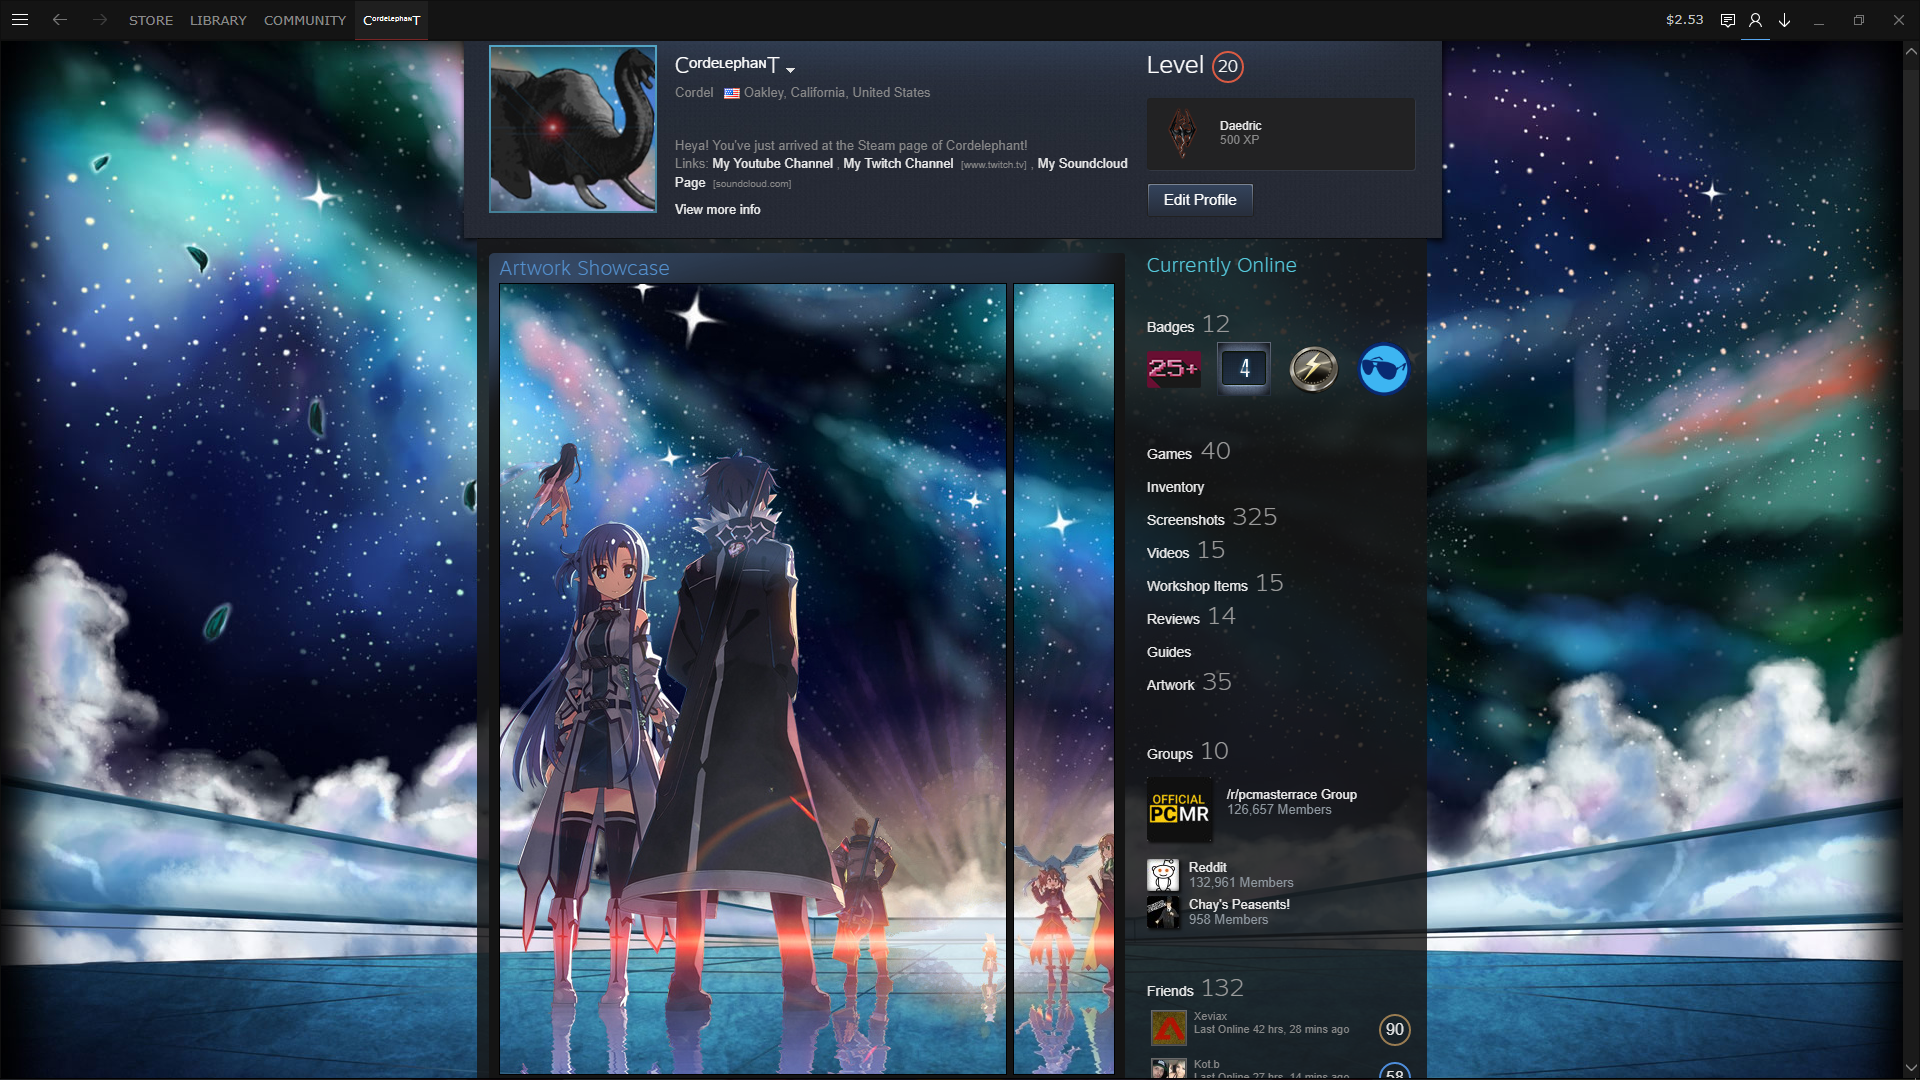Click the sunglasses badge icon
Viewport: 1920px width, 1080px height.
click(x=1383, y=368)
